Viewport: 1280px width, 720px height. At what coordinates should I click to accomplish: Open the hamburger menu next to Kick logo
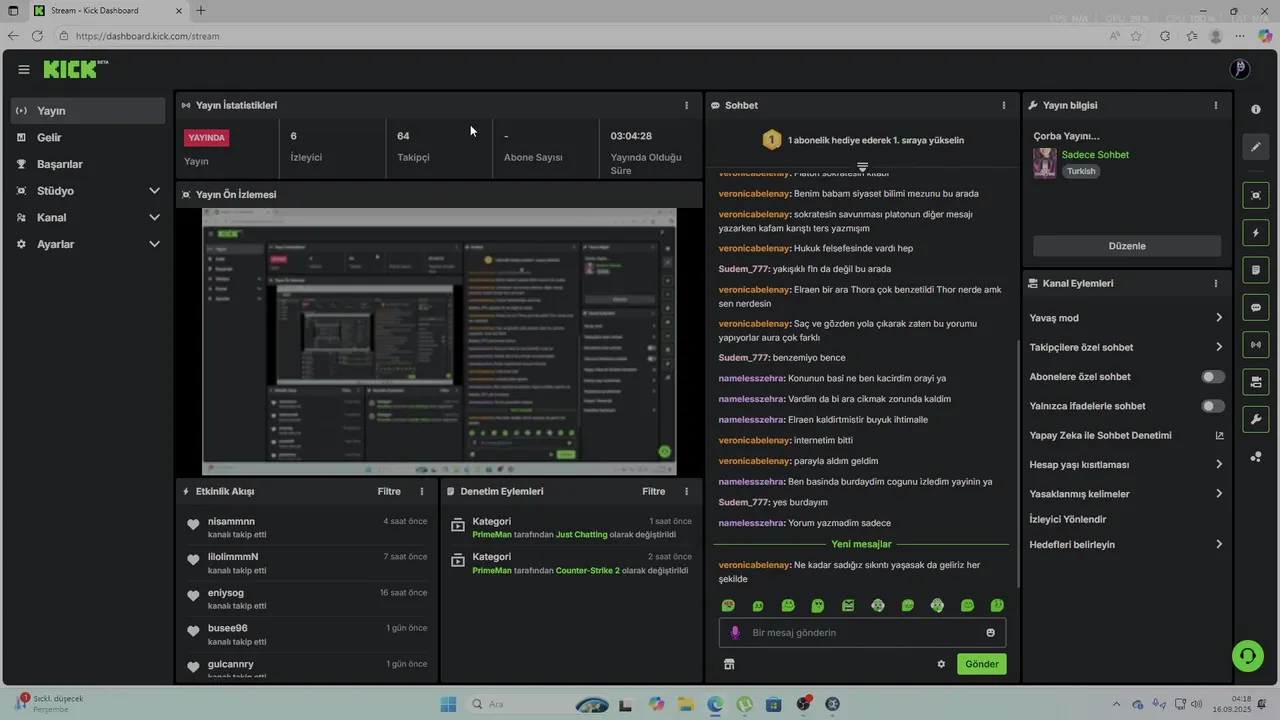coord(24,70)
